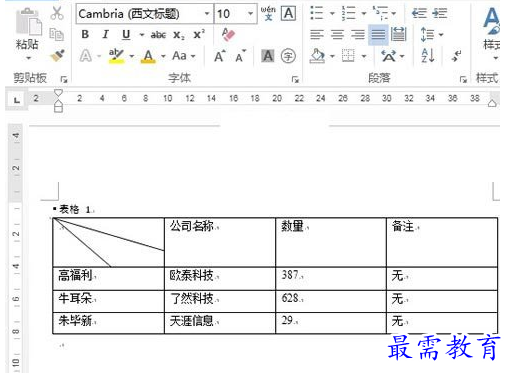This screenshot has height=379, width=509.
Task: Expand the Bullets dropdown arrow
Action: [332, 14]
